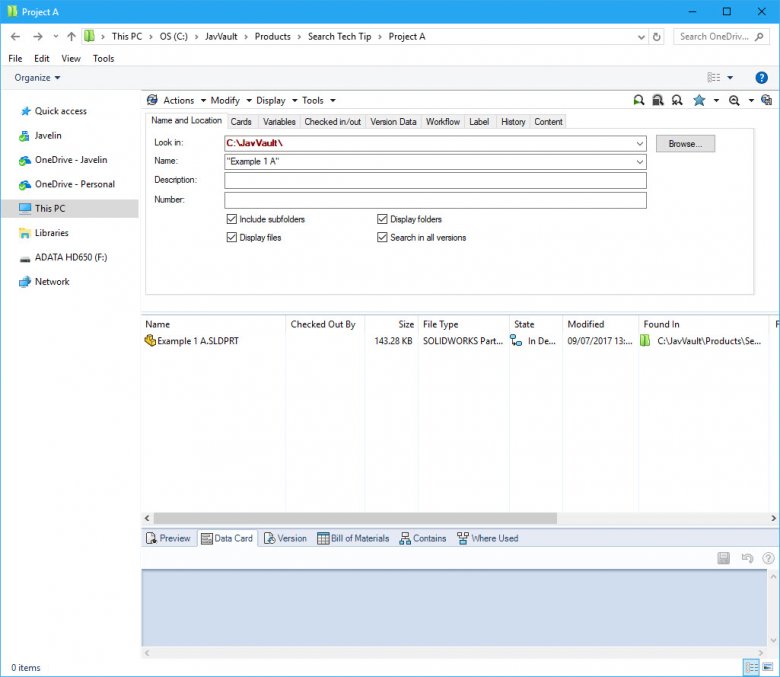Viewport: 780px width, 677px height.
Task: Select the Name and Location tab
Action: point(187,120)
